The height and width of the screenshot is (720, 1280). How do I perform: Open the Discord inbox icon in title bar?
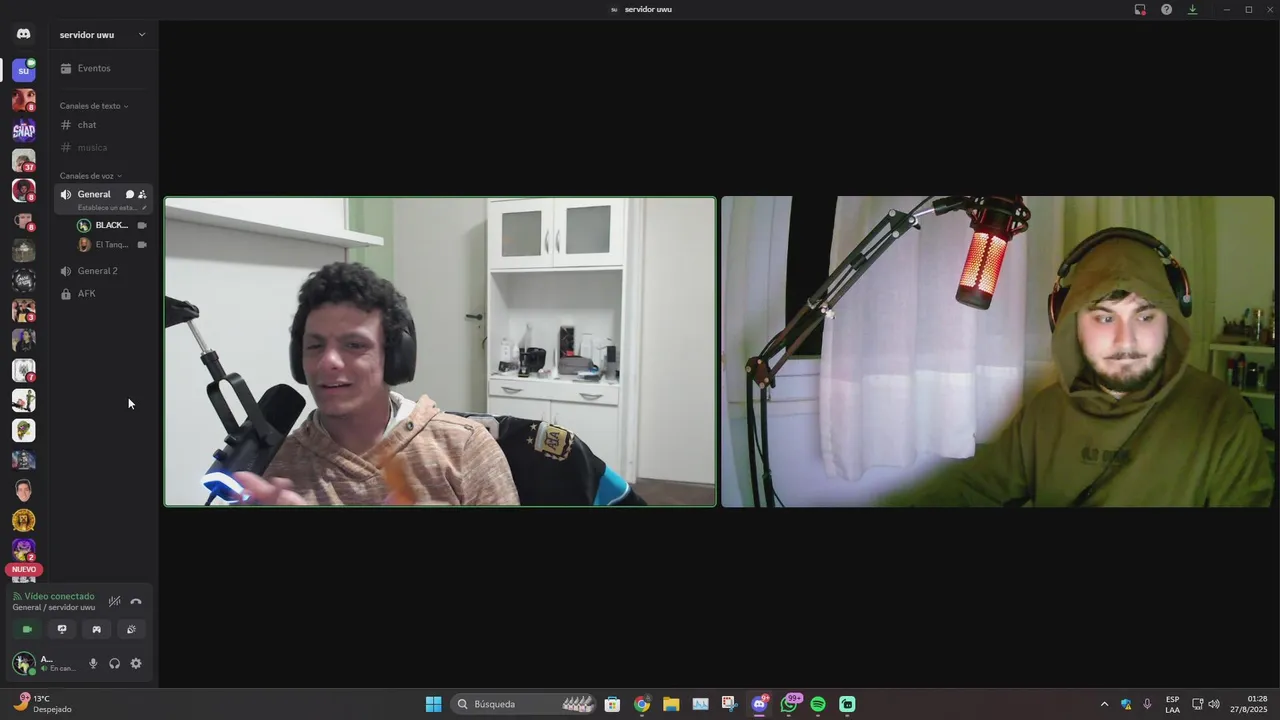[x=1140, y=9]
